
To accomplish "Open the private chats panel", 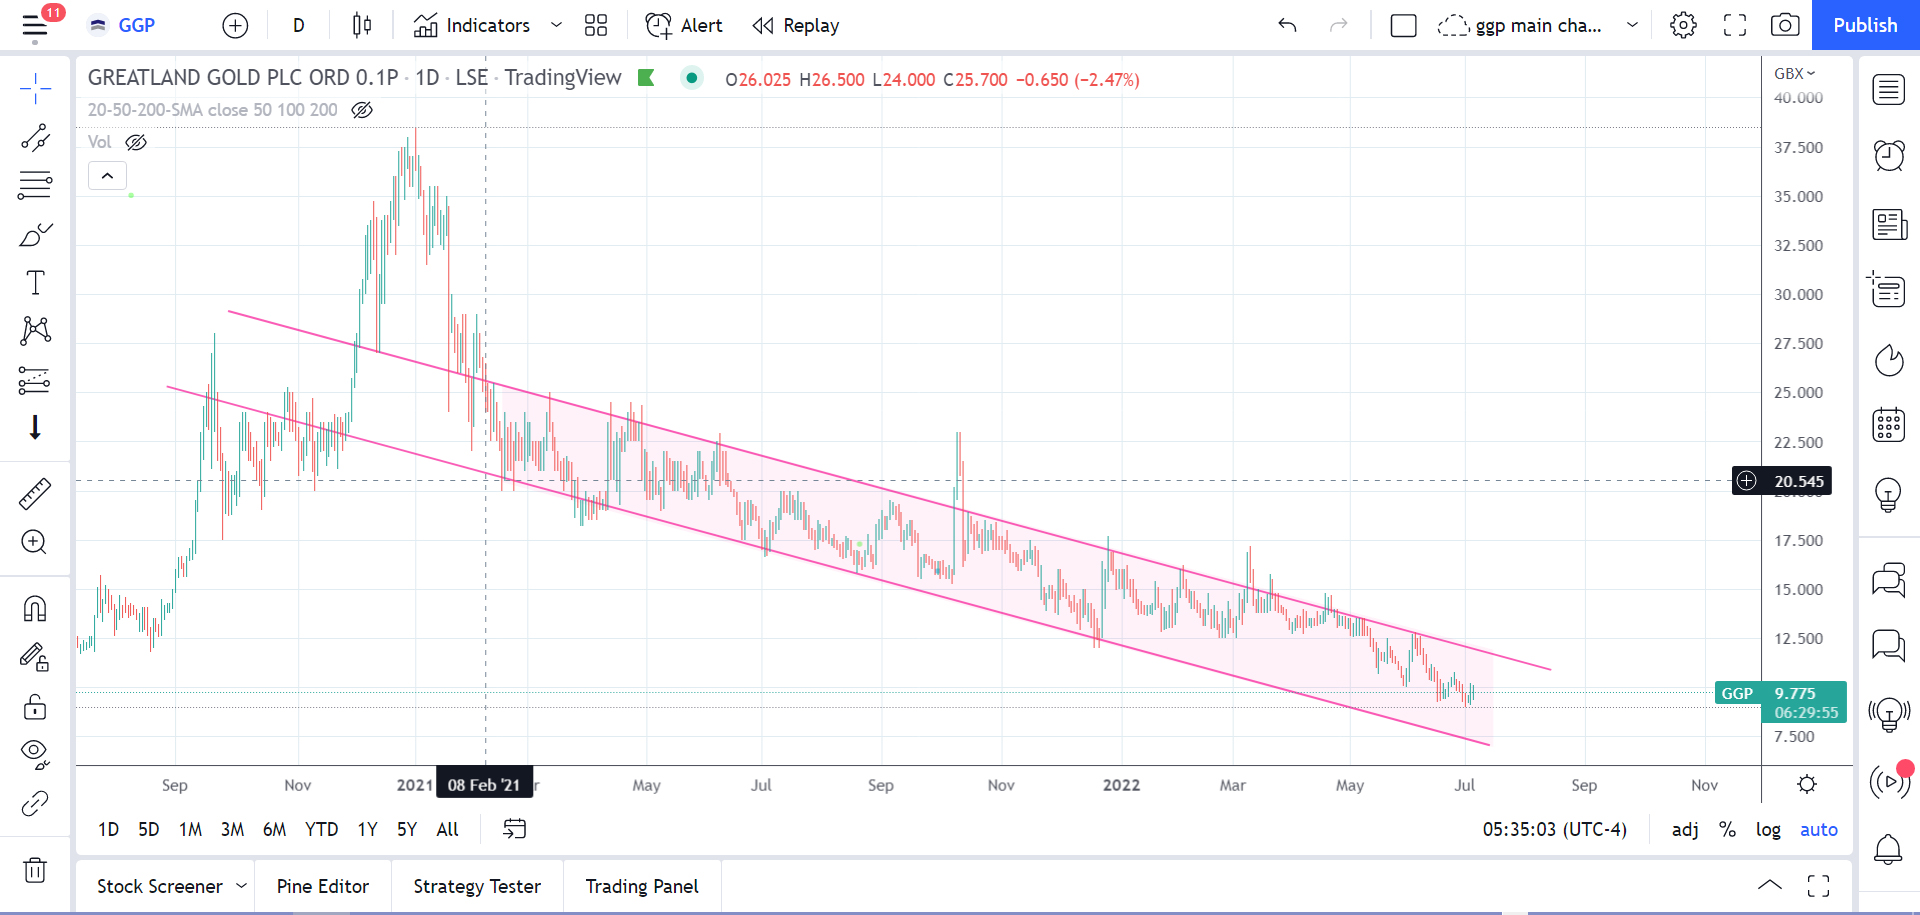I will [1888, 646].
